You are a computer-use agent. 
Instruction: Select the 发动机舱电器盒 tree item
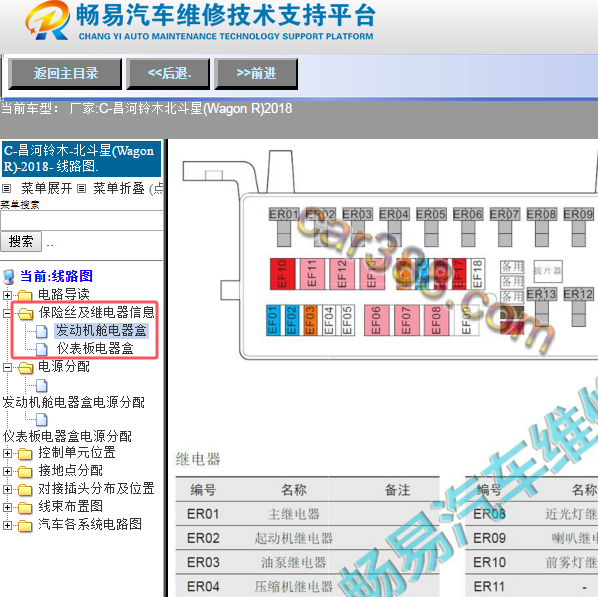[x=101, y=331]
